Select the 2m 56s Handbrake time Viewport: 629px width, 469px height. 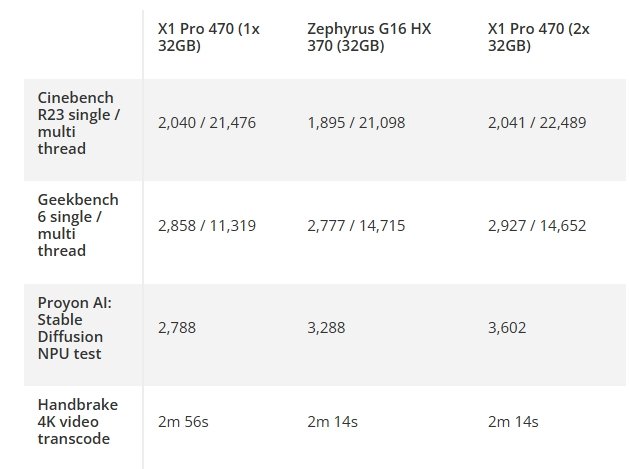[x=183, y=422]
